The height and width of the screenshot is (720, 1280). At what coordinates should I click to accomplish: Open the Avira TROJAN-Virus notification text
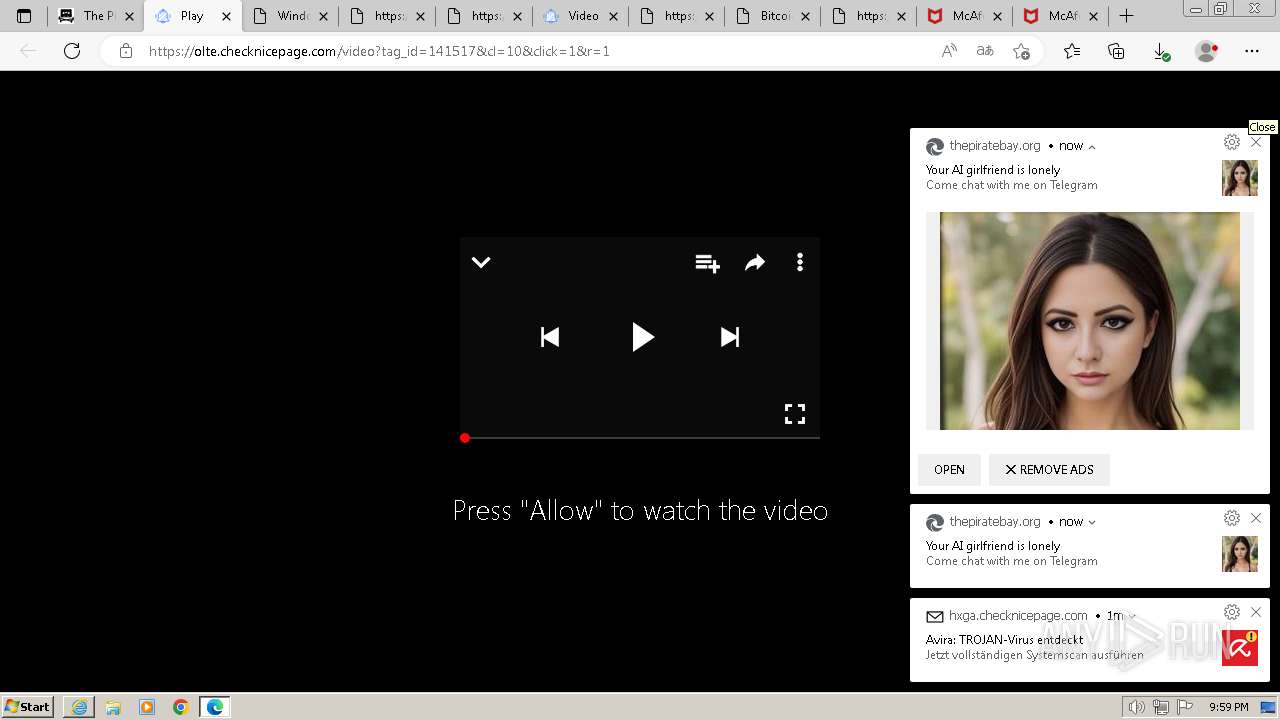[x=1005, y=640]
